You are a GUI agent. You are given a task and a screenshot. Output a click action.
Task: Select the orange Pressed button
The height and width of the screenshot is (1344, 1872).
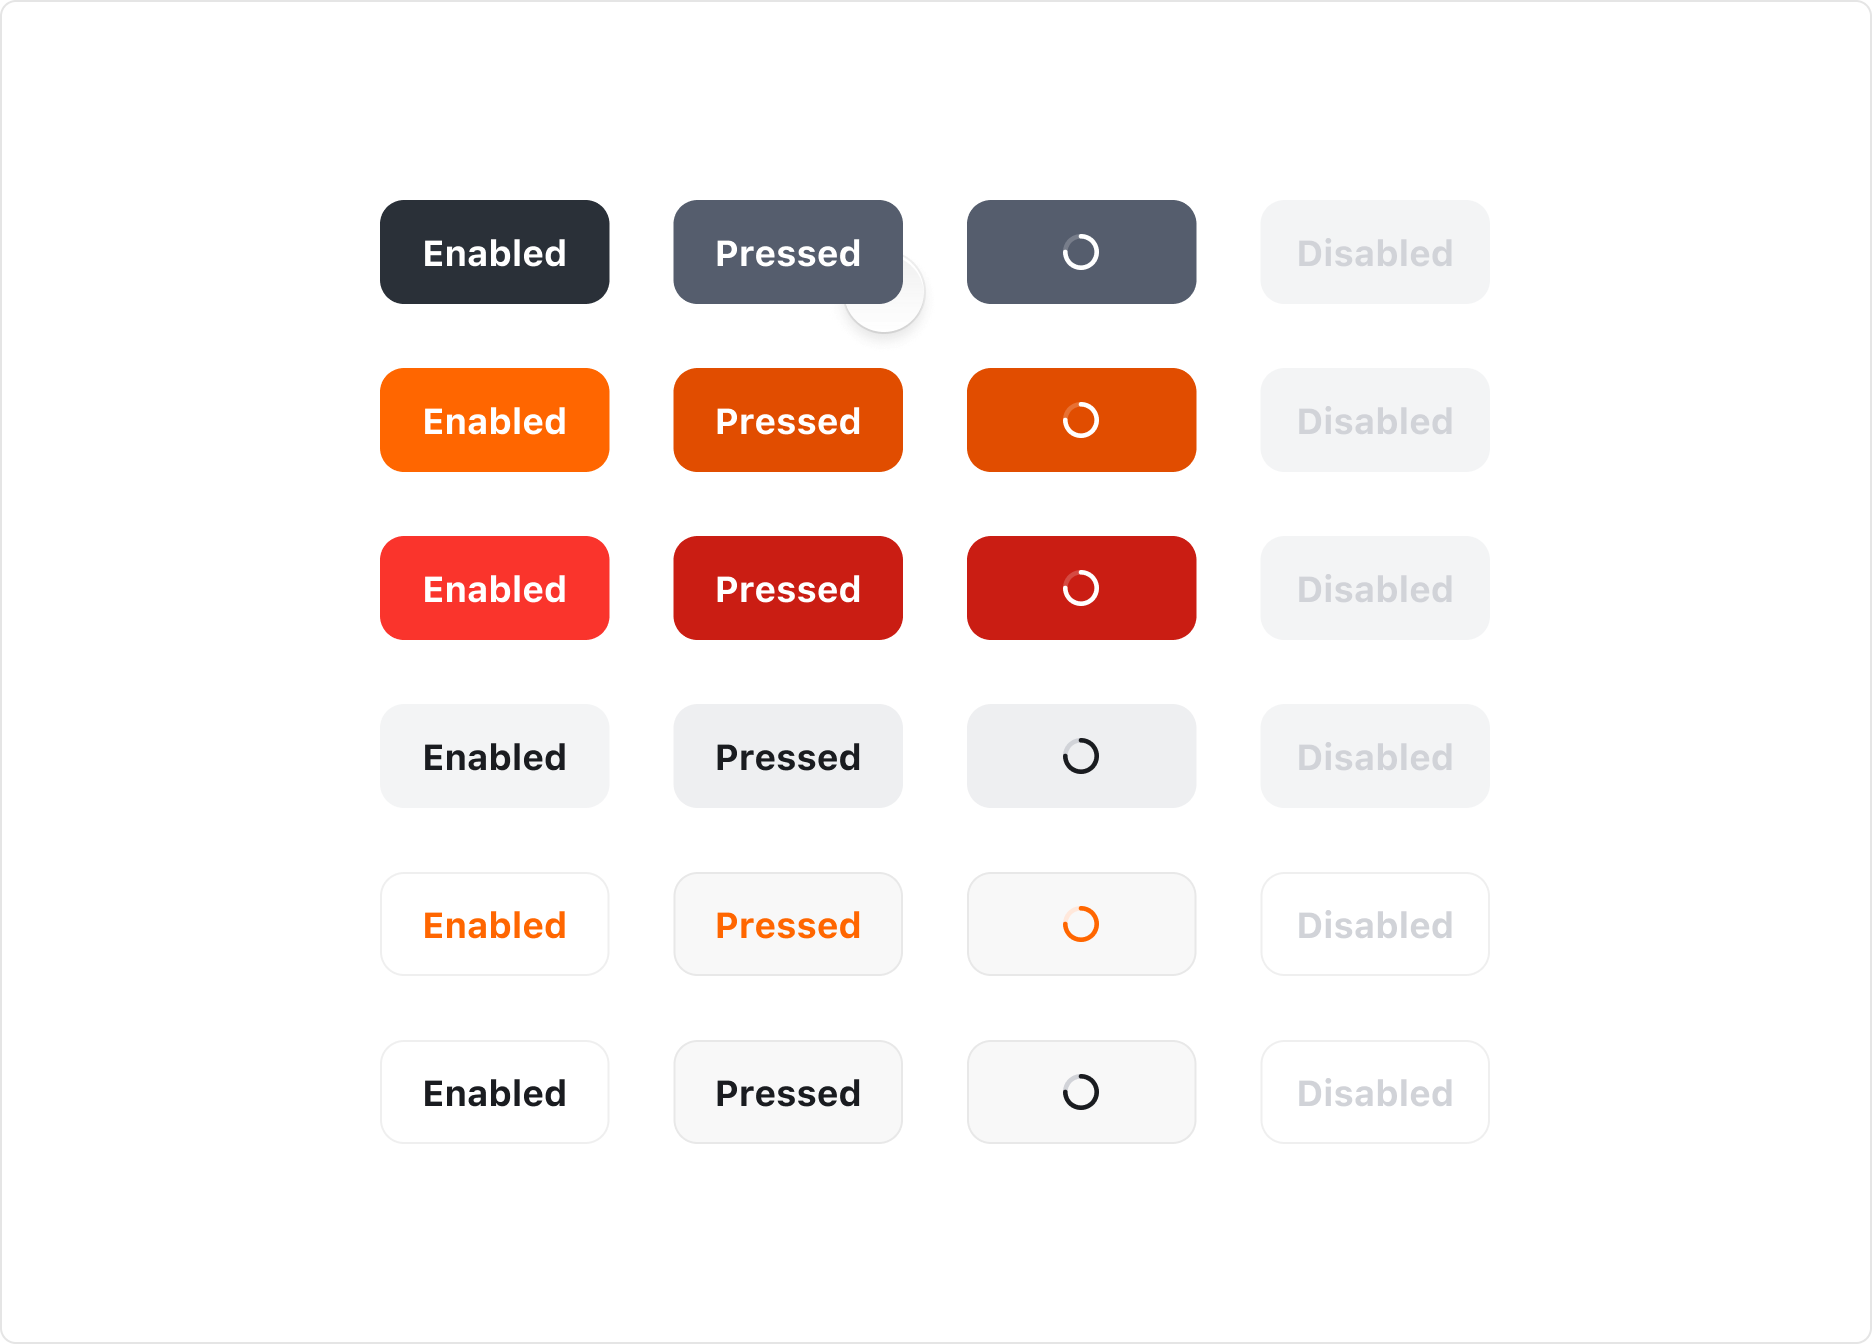pos(787,420)
